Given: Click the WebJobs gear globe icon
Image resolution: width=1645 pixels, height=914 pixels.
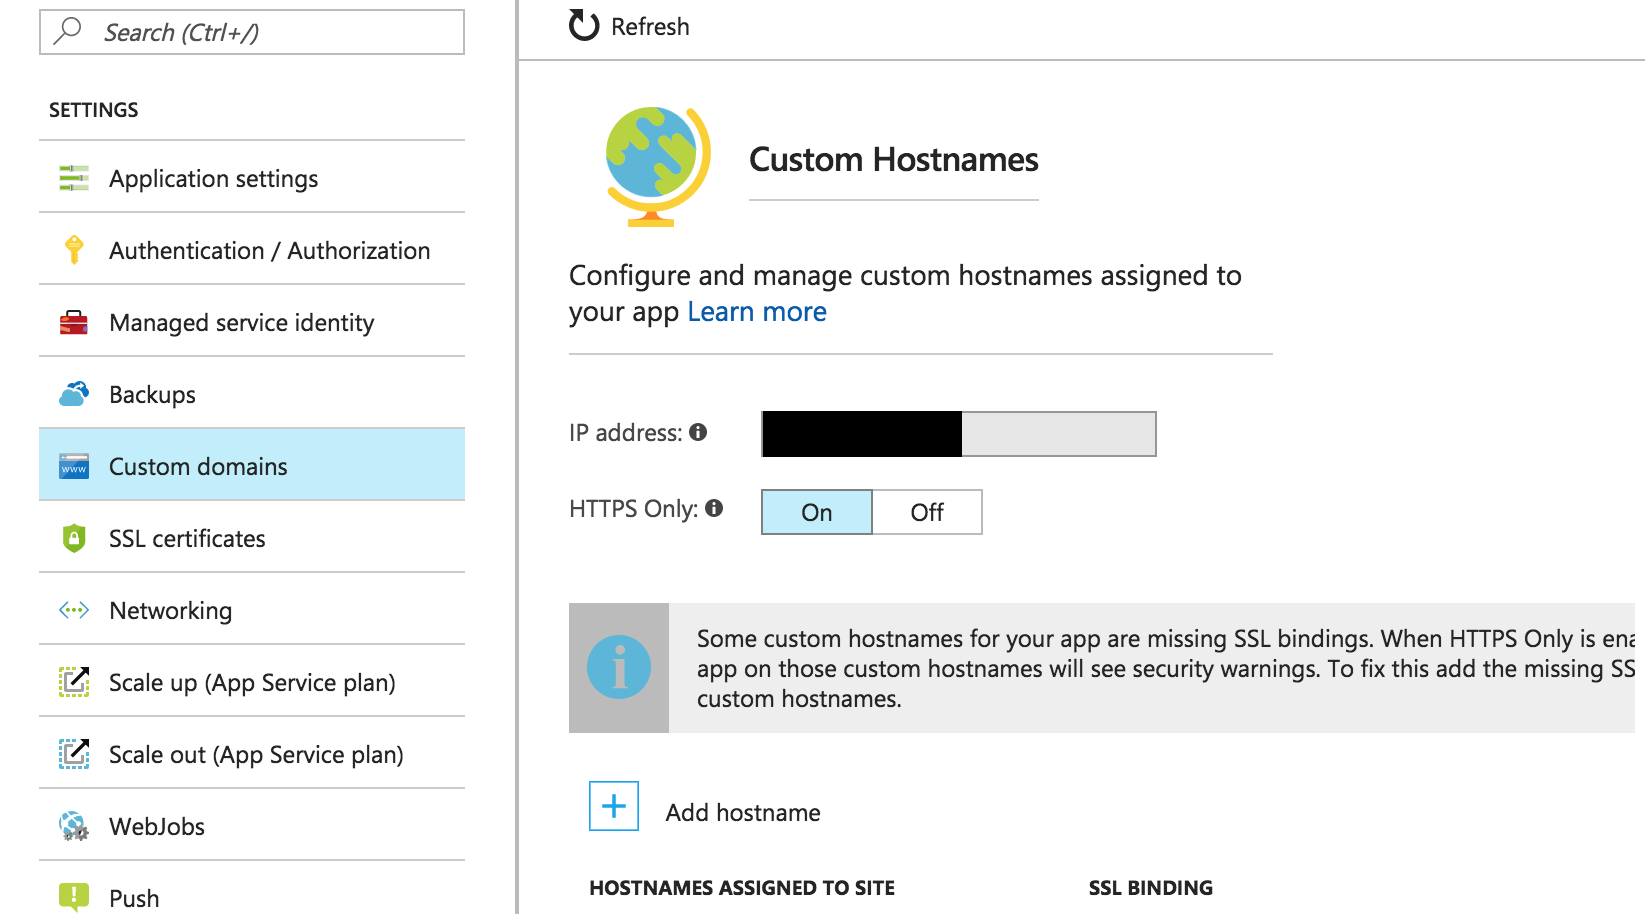Looking at the screenshot, I should [x=74, y=826].
